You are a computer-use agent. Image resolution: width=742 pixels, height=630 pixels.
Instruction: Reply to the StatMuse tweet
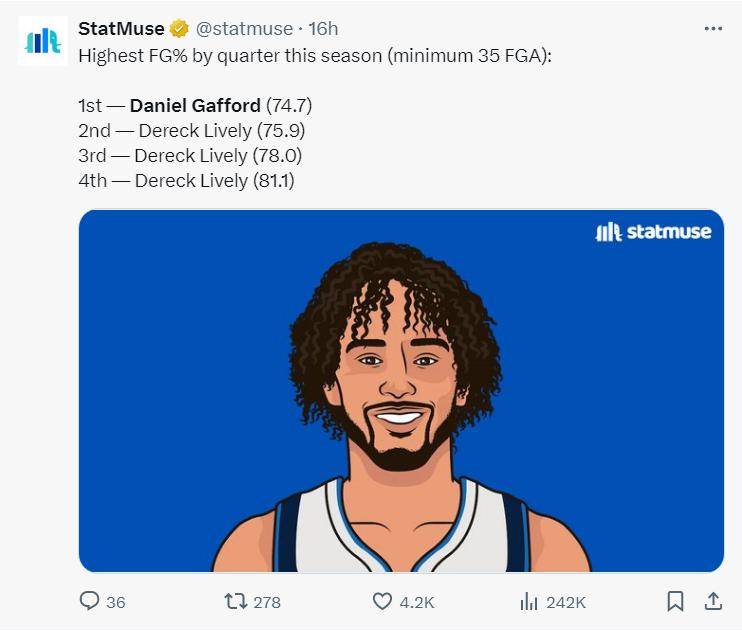point(89,601)
